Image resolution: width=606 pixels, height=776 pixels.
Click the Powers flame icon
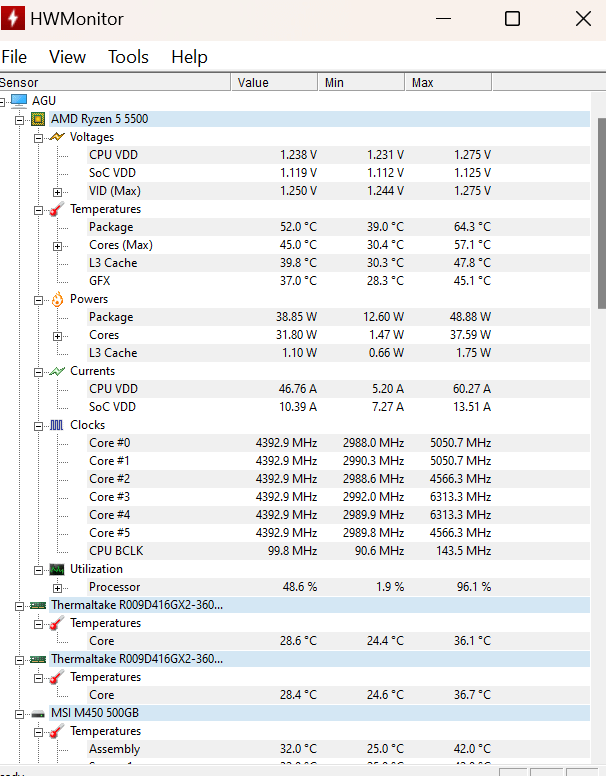coord(57,299)
